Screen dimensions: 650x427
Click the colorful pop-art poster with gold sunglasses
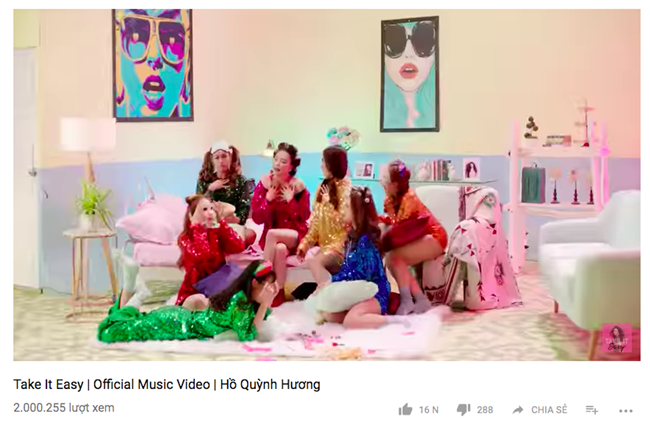(153, 65)
